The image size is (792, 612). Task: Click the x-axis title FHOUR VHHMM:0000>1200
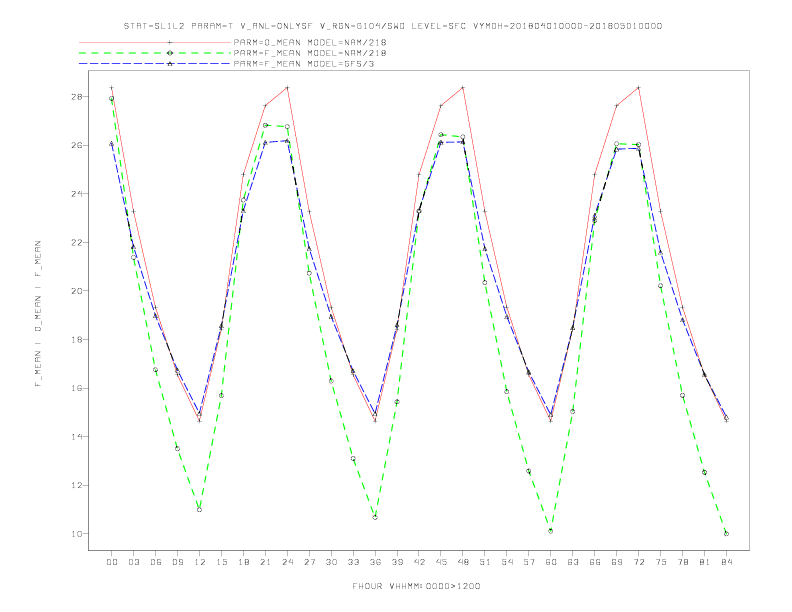click(x=416, y=586)
